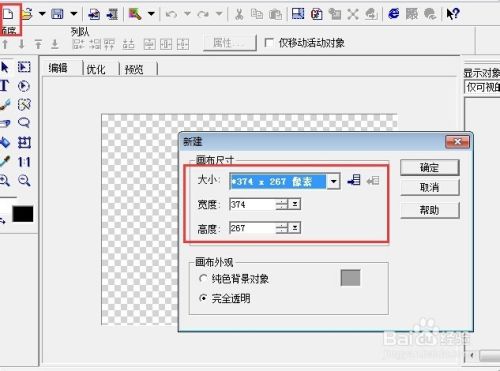The width and height of the screenshot is (500, 371).
Task: Select the transform tool icon
Action: pos(24,143)
